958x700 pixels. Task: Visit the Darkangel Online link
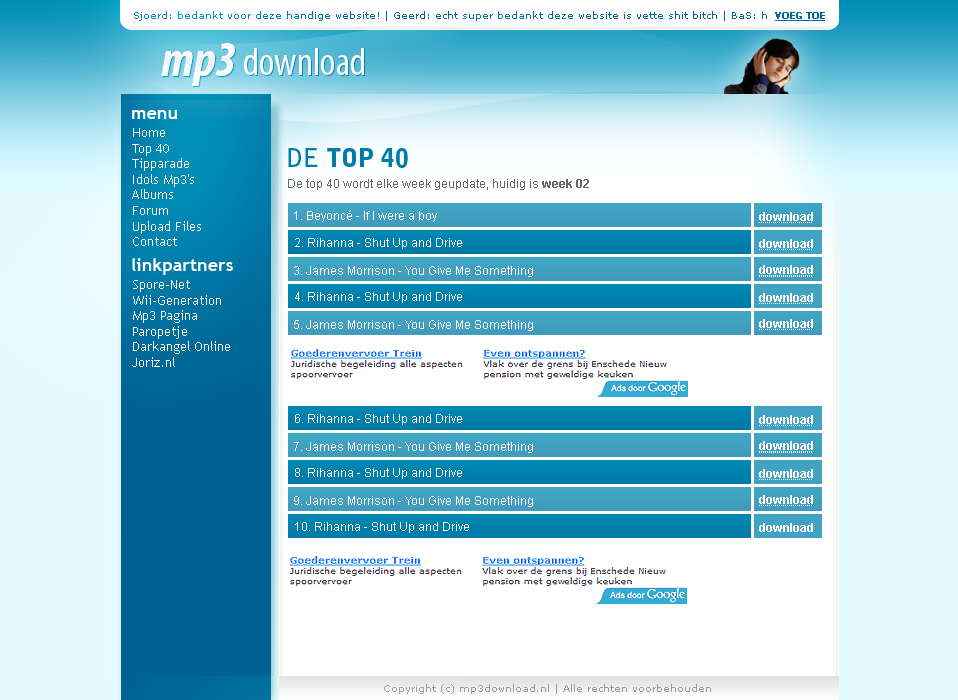[181, 347]
